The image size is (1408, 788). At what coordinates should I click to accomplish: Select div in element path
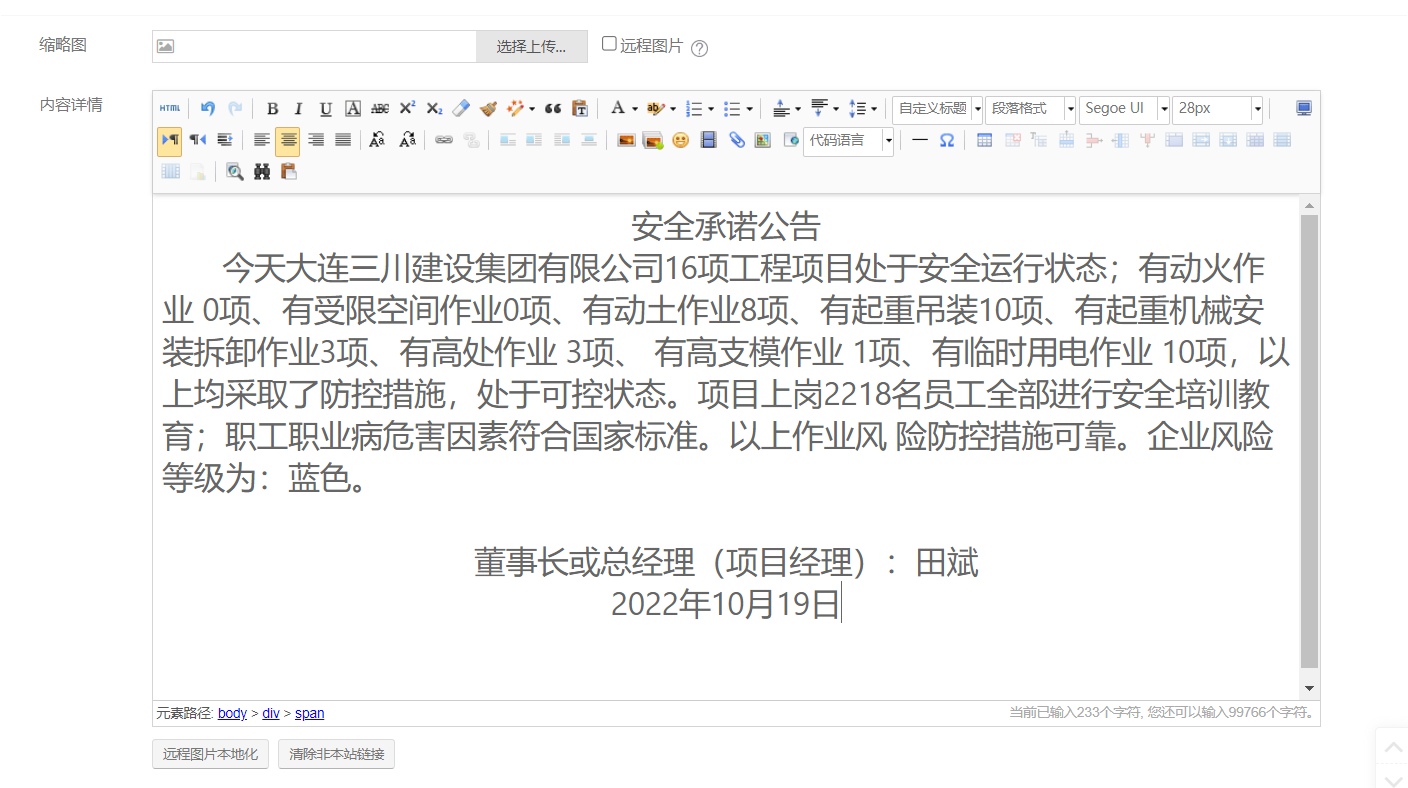pyautogui.click(x=271, y=713)
